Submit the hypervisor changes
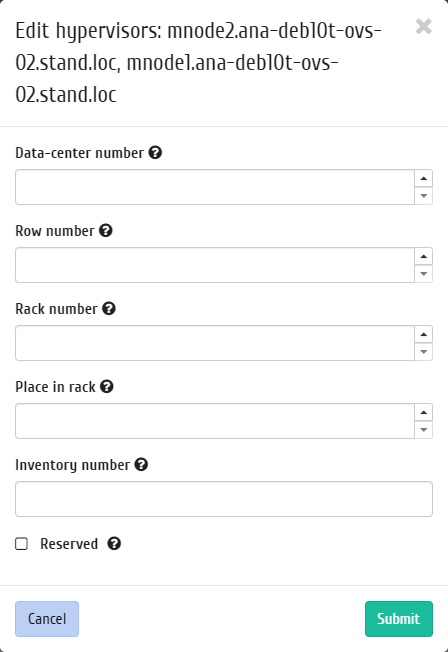Image resolution: width=448 pixels, height=652 pixels. tap(399, 619)
